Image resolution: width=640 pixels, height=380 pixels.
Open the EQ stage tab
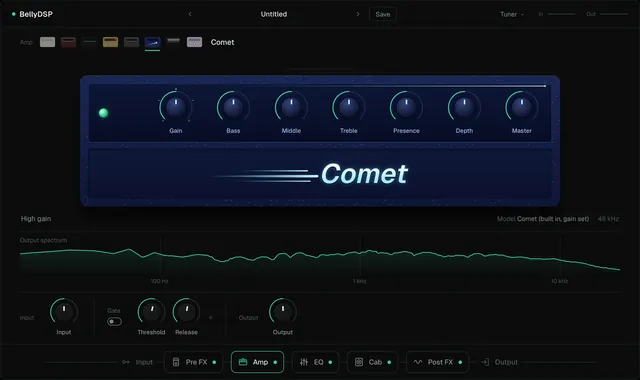(x=315, y=362)
